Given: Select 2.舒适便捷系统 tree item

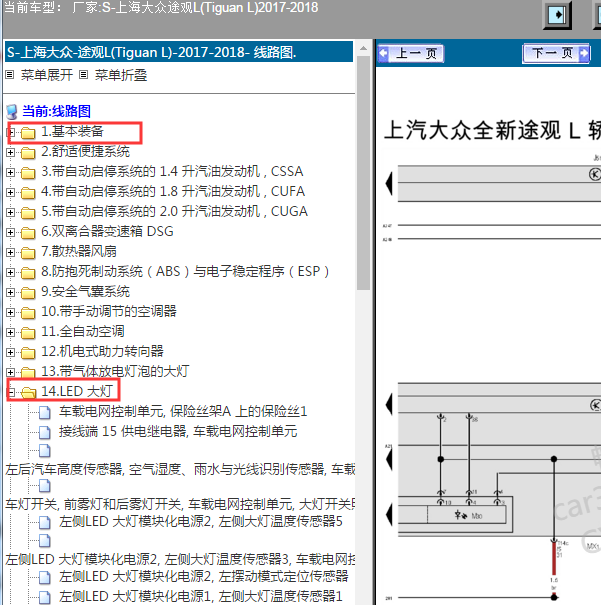Looking at the screenshot, I should [x=85, y=152].
